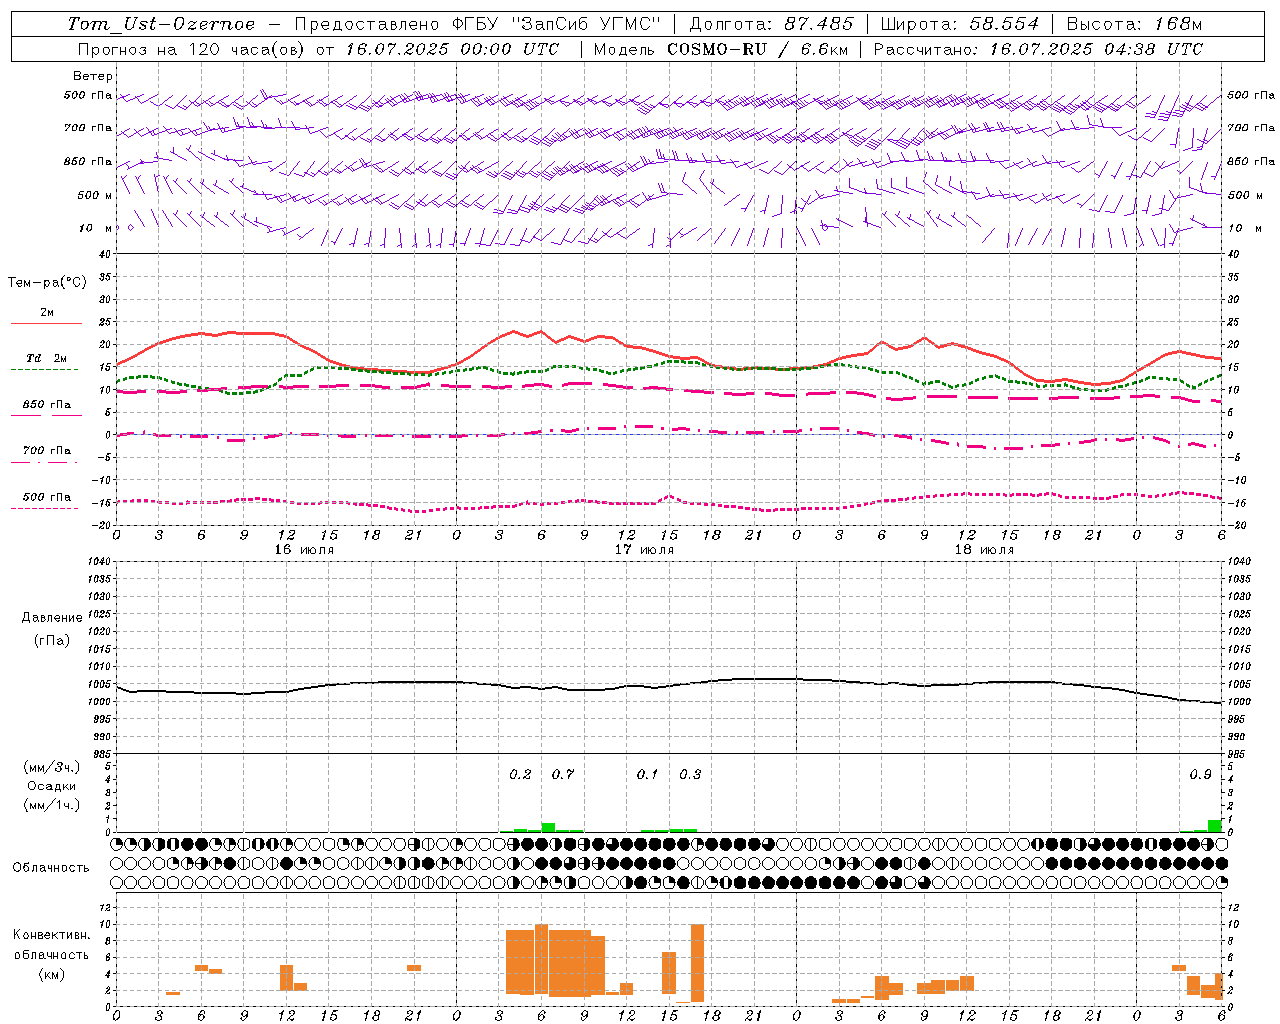Click the "850 гПа" temperature legend entry
Viewport: 1280px width, 1024px height.
(x=47, y=405)
